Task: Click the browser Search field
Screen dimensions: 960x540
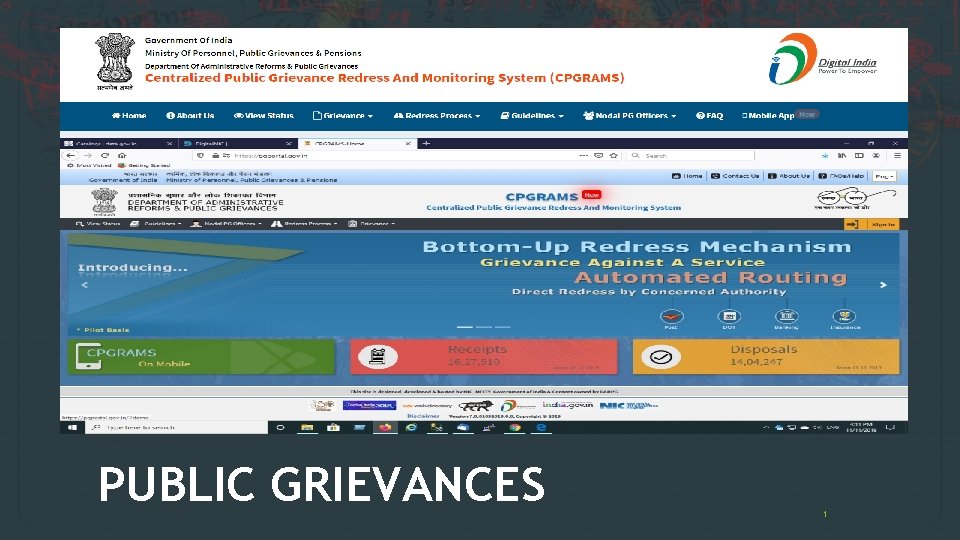Action: [x=692, y=156]
